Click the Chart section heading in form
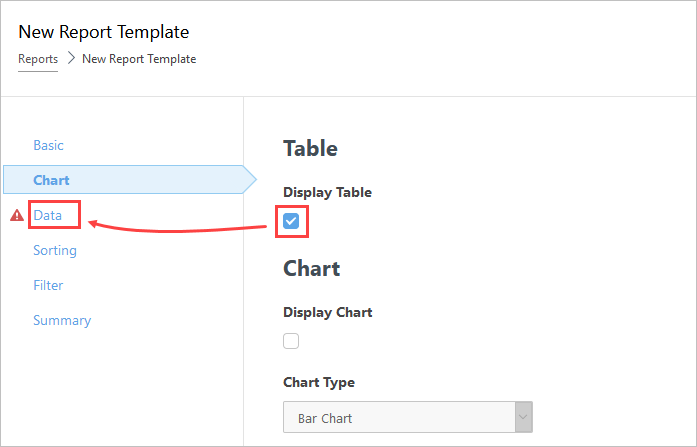This screenshot has height=447, width=697. [x=312, y=268]
